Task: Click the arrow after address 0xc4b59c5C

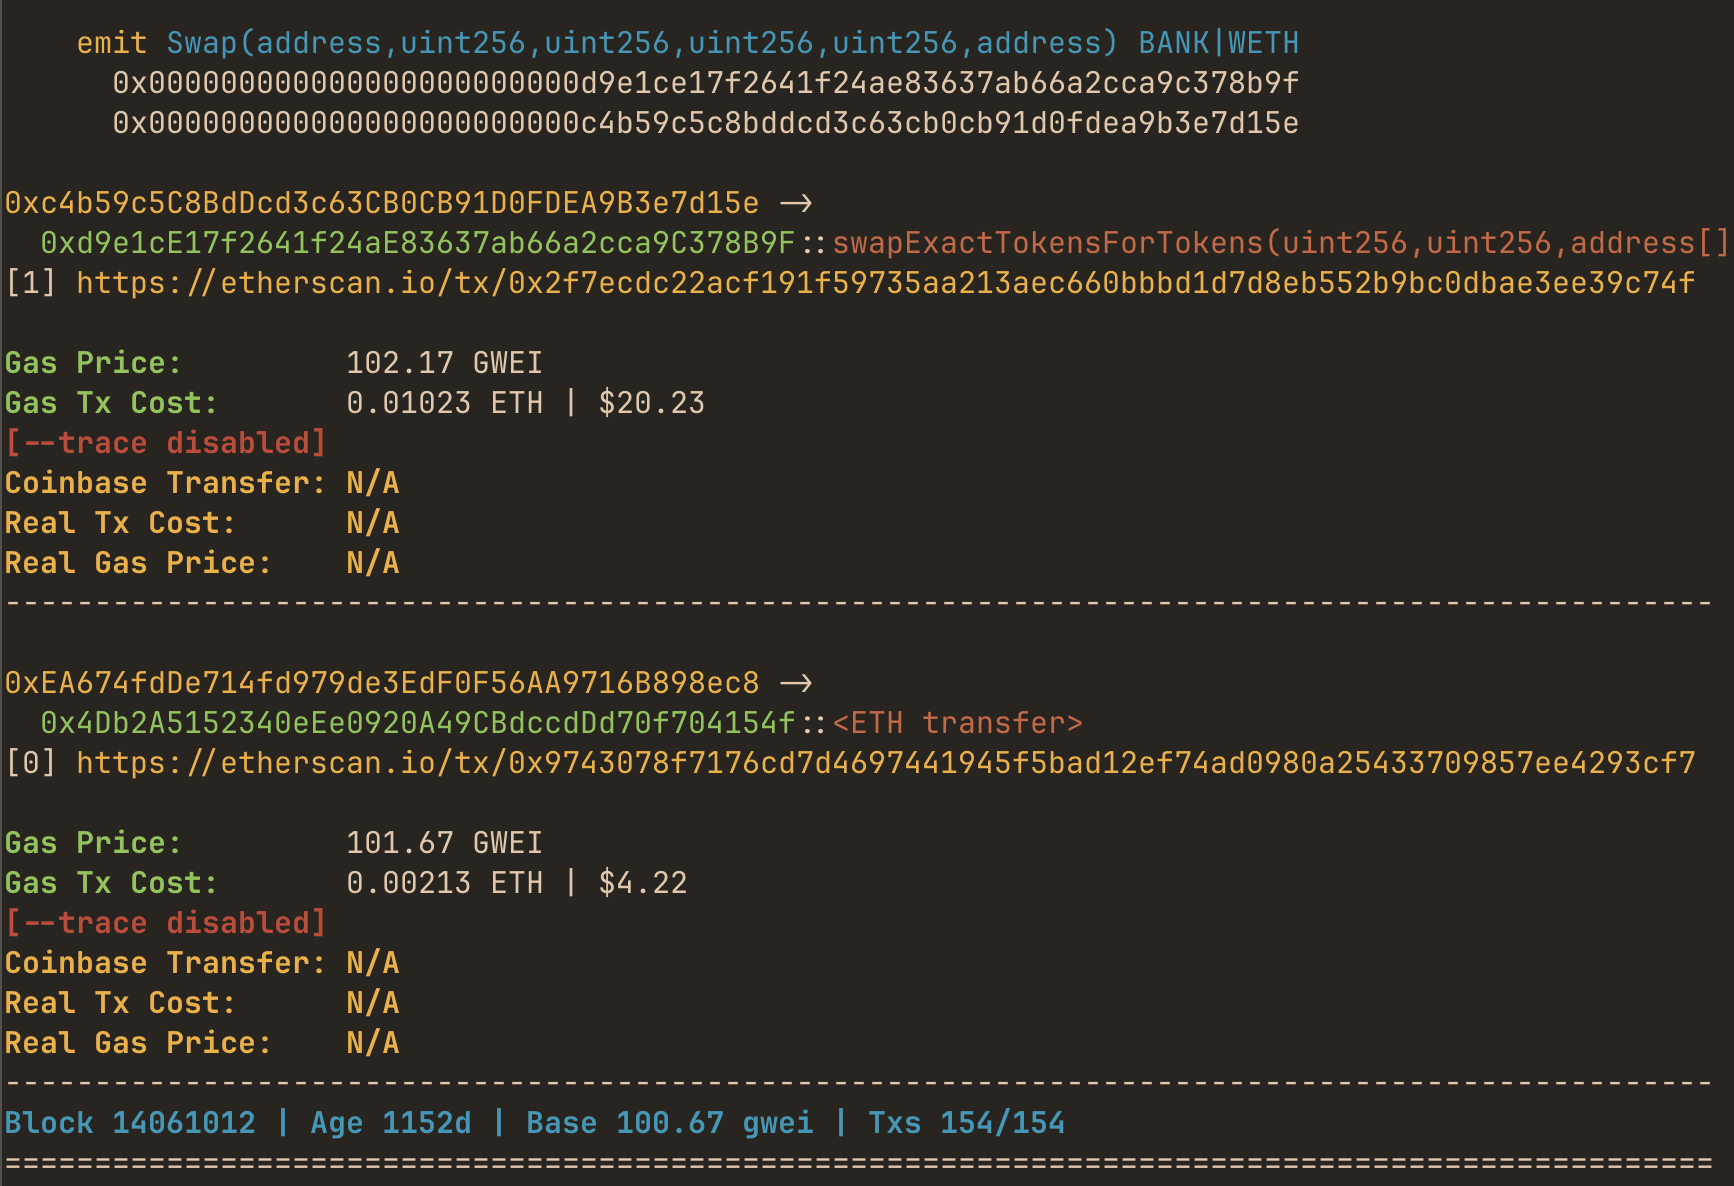Action: (x=796, y=203)
